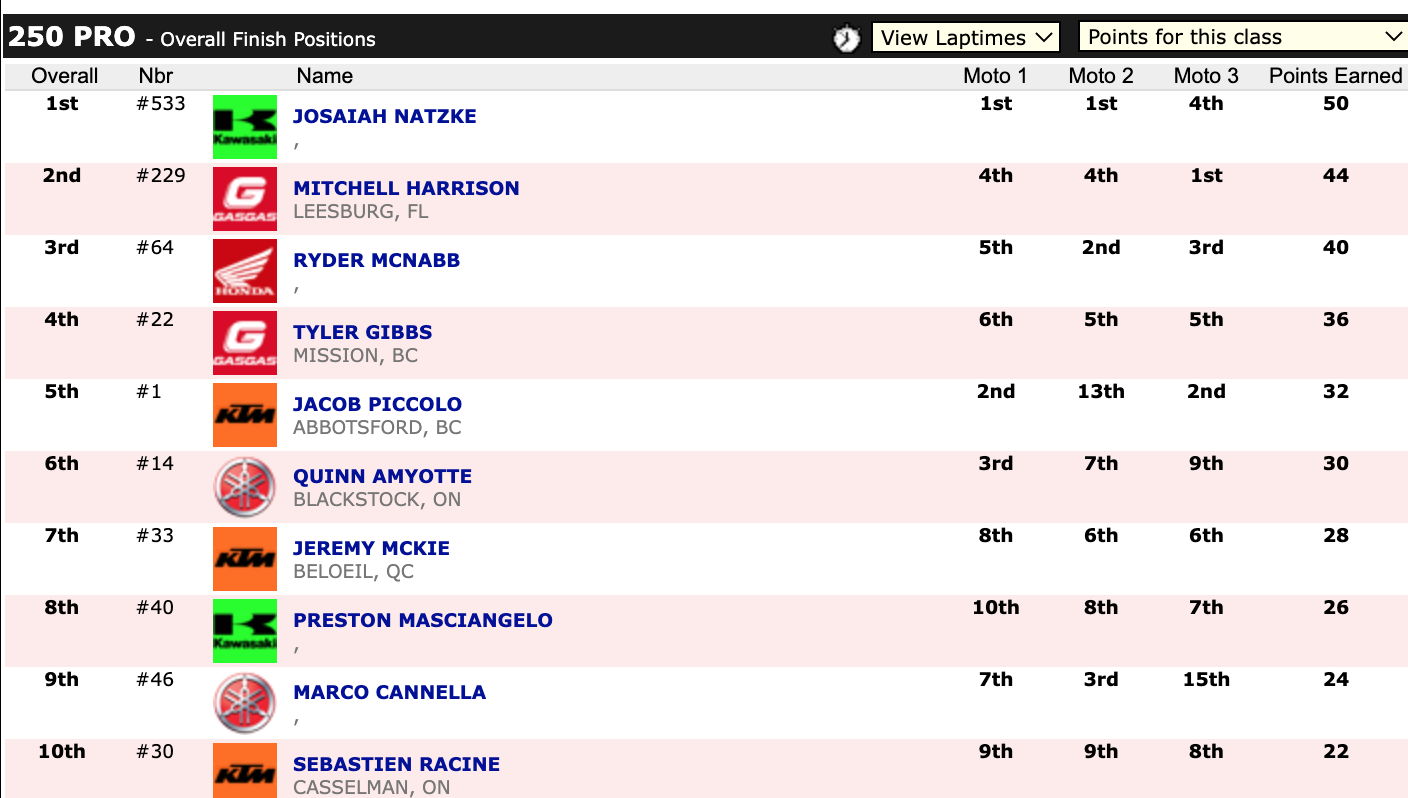Click the Points Earned column header
This screenshot has width=1408, height=798.
pyautogui.click(x=1335, y=76)
